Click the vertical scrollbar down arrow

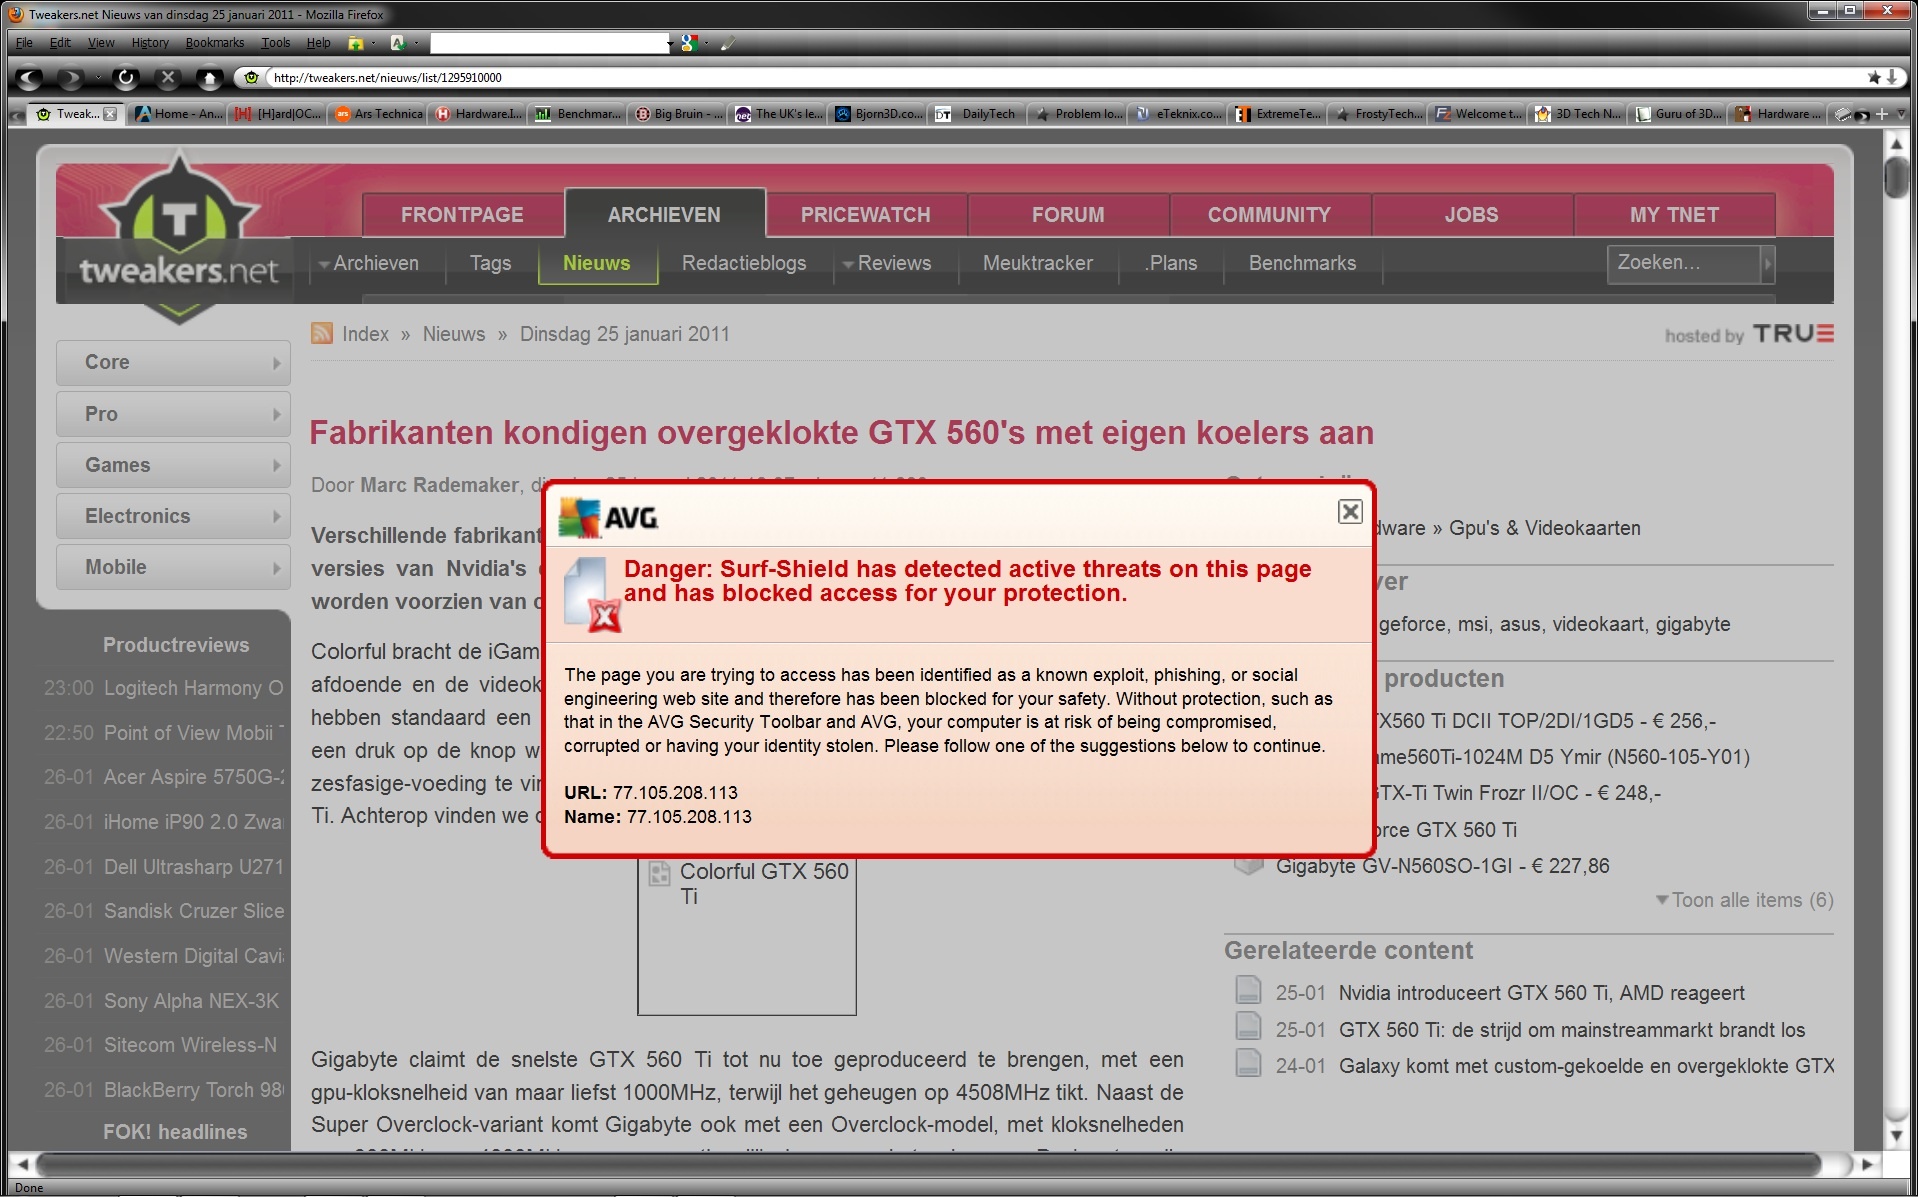click(1896, 1136)
